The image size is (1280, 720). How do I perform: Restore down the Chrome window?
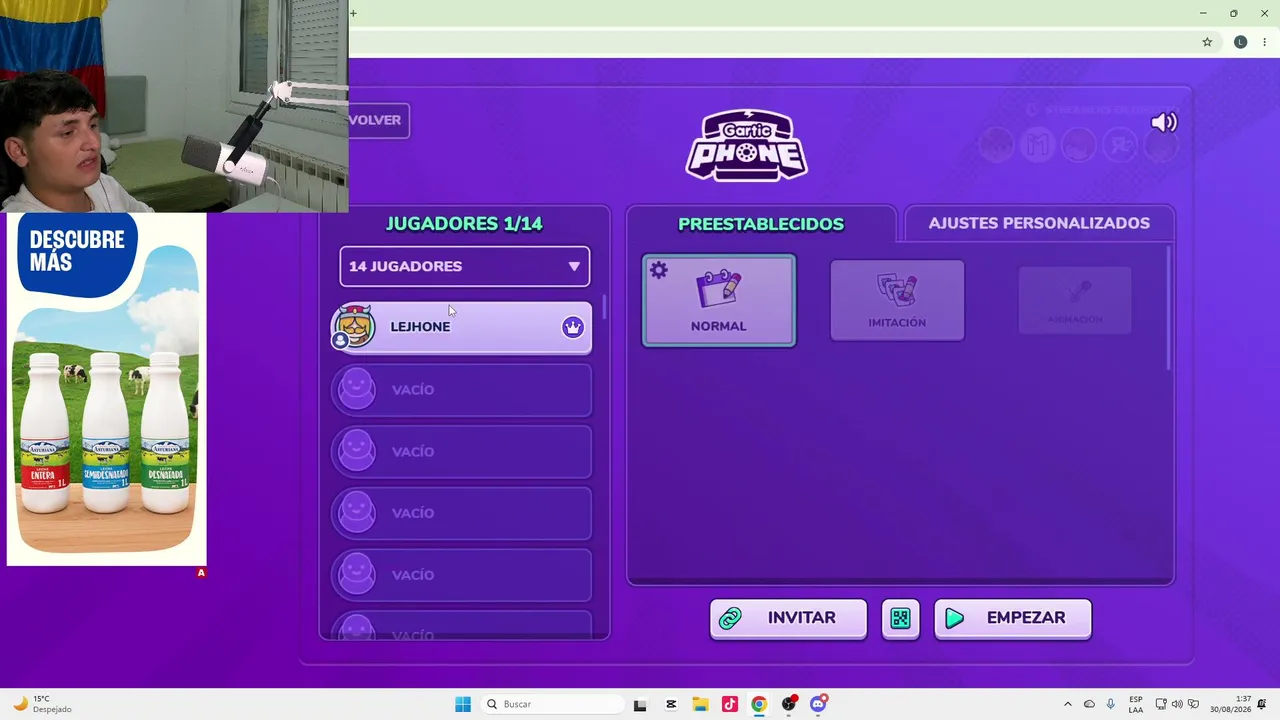(1234, 13)
